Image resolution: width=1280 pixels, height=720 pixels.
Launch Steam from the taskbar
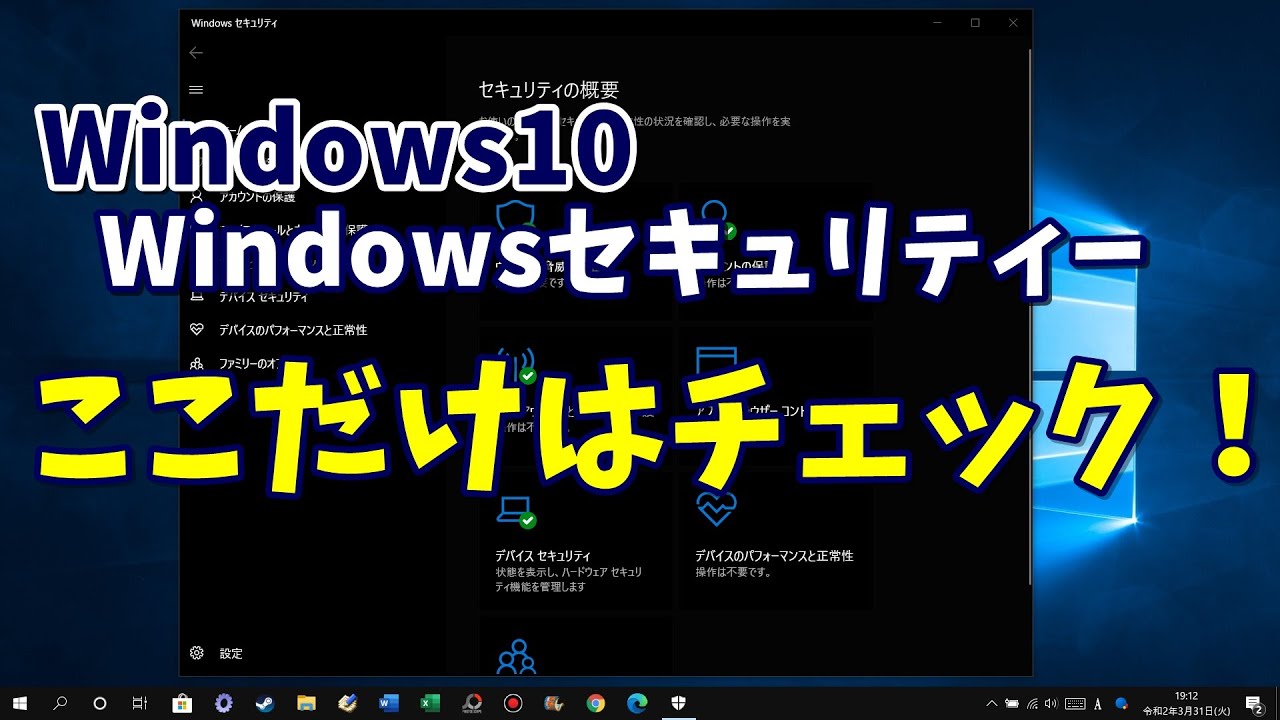[265, 703]
